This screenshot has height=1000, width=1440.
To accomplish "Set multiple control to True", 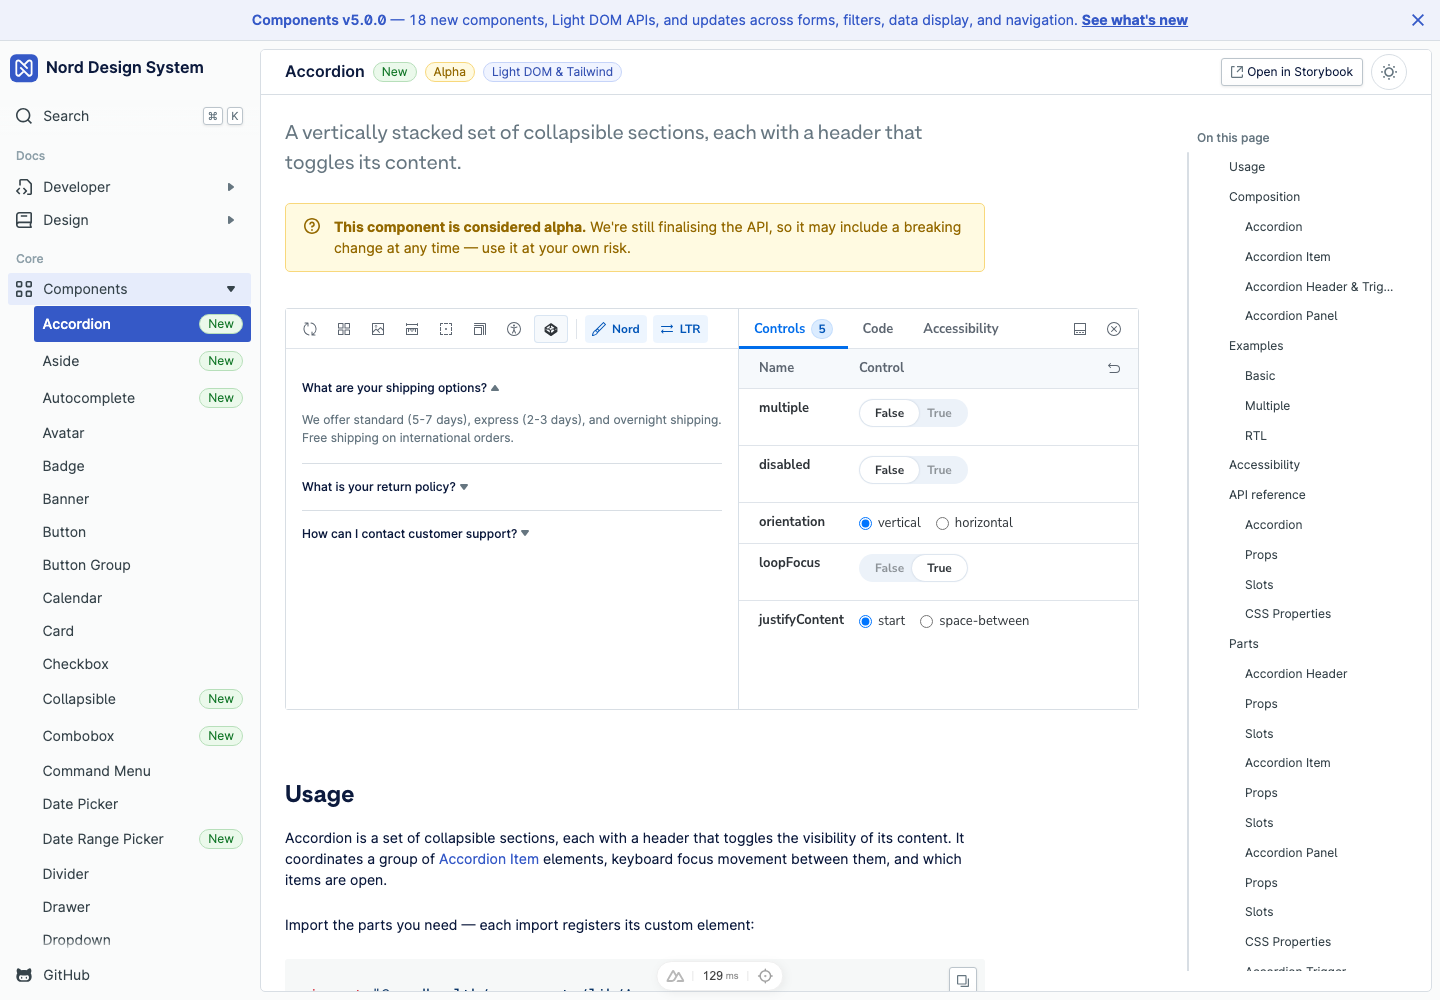I will coord(940,413).
